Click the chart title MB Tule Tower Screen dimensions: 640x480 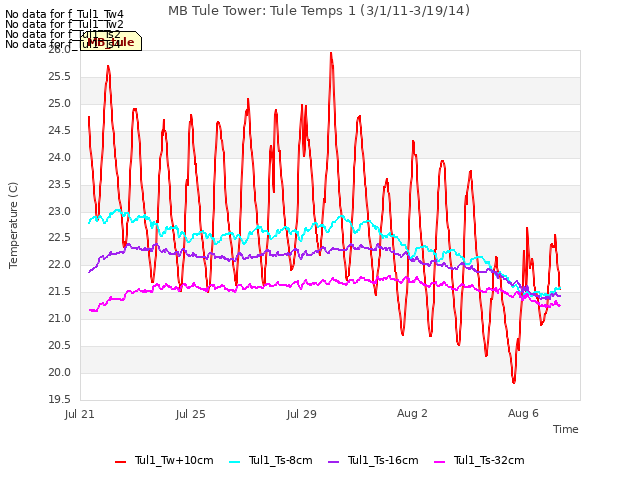319,11
